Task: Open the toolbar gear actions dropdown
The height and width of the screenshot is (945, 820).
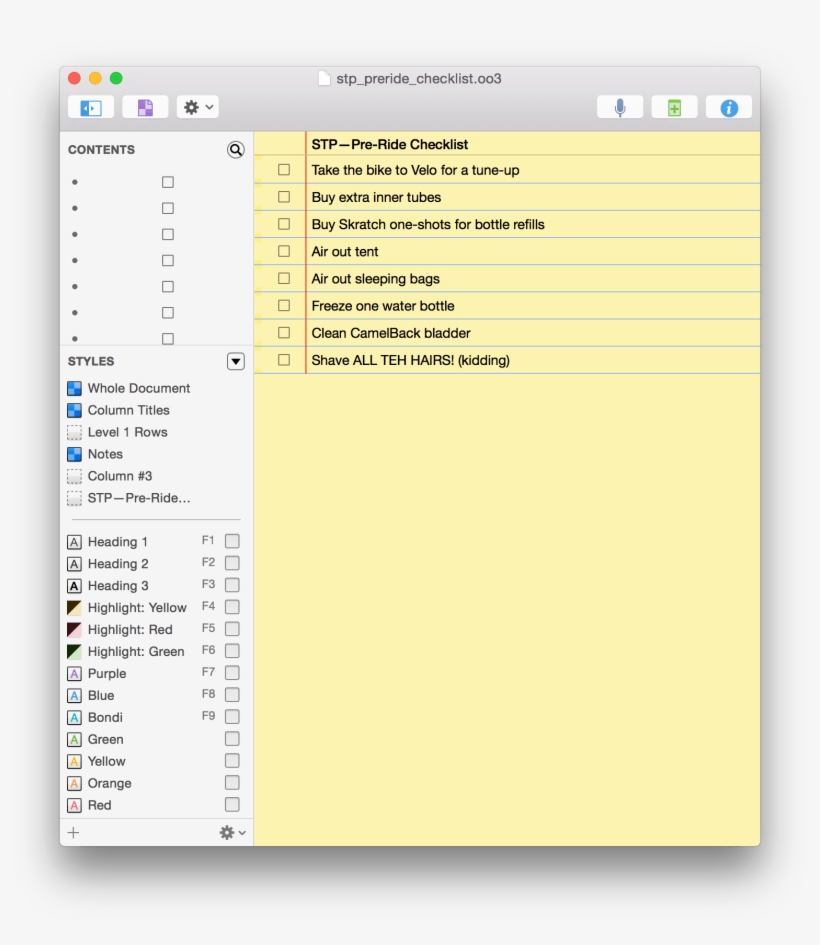Action: click(197, 107)
